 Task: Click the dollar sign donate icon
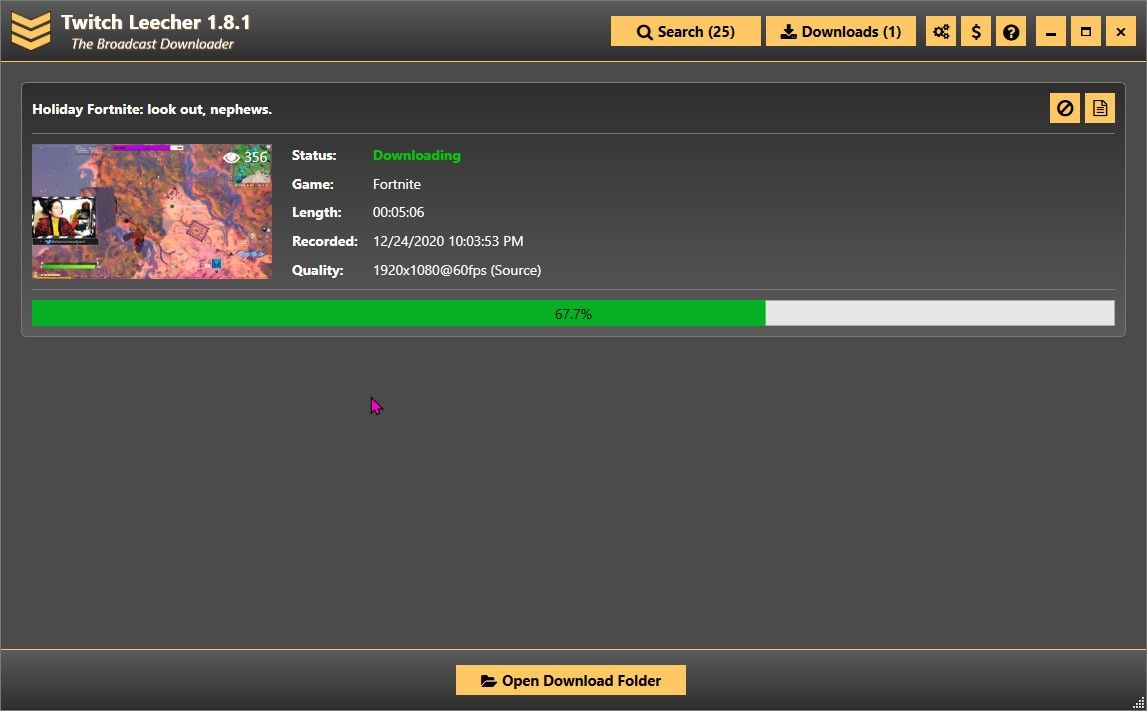pos(976,31)
